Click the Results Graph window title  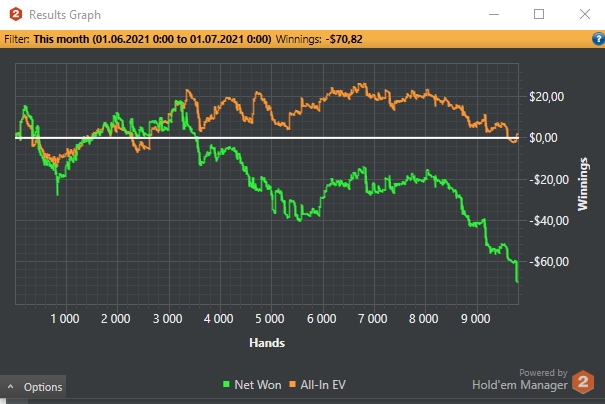click(x=65, y=15)
